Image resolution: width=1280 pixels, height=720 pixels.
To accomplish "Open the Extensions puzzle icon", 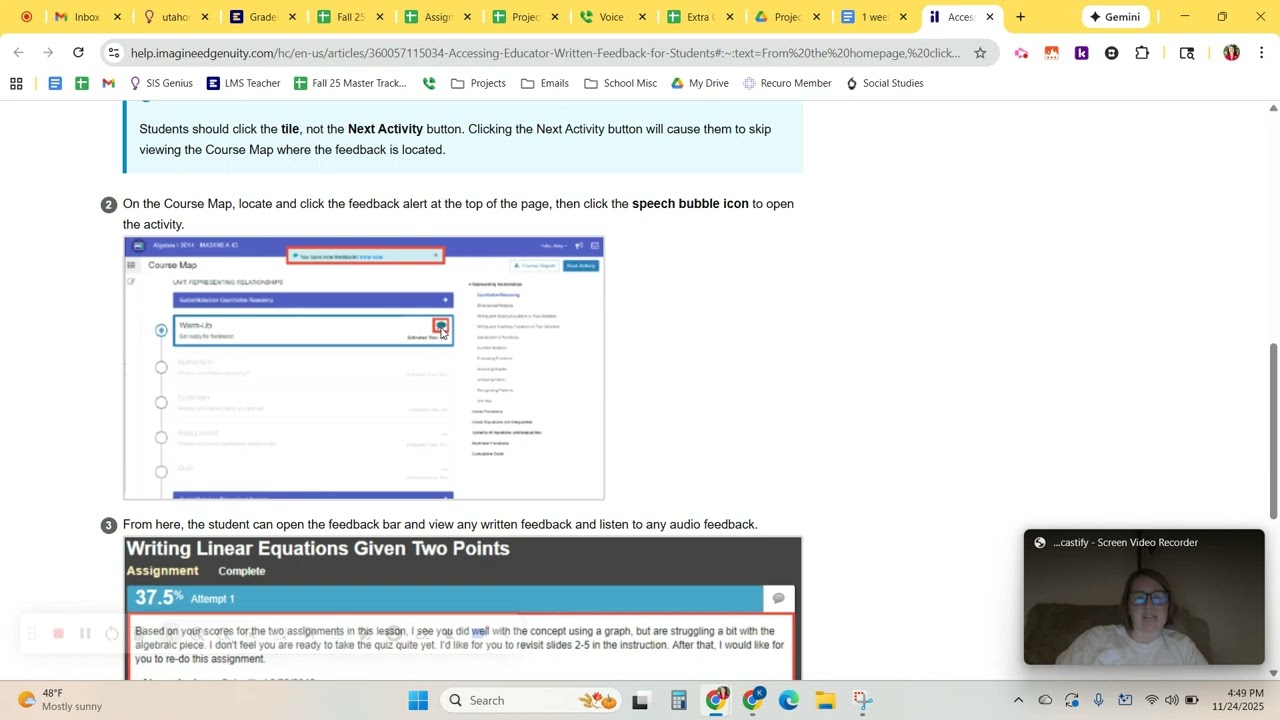I will click(x=1142, y=53).
